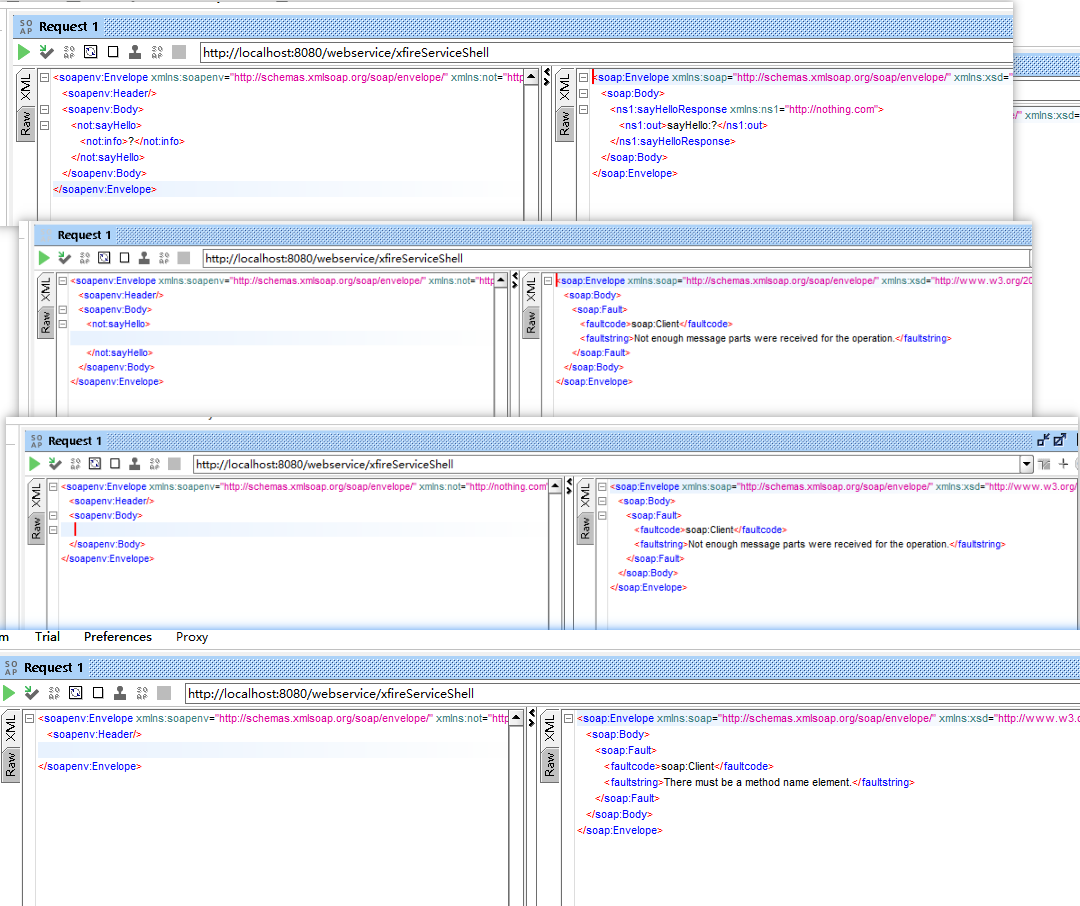
Task: Click person stamp icon in second window toolbar
Action: (144, 258)
